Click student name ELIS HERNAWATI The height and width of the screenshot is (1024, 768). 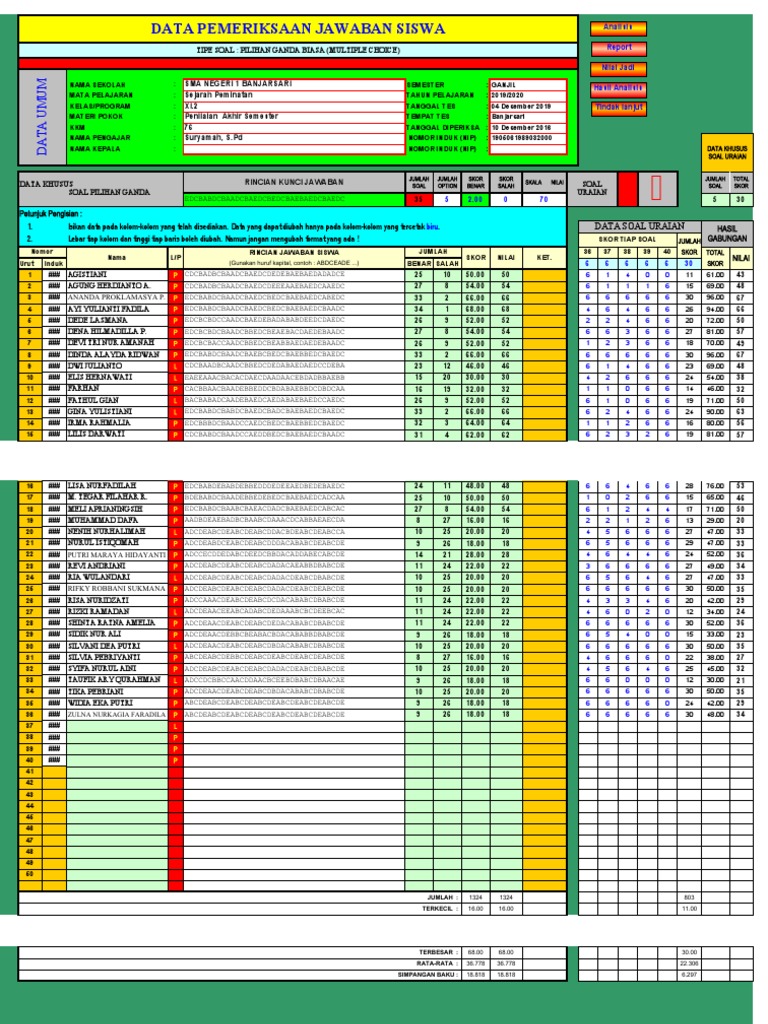pyautogui.click(x=99, y=377)
